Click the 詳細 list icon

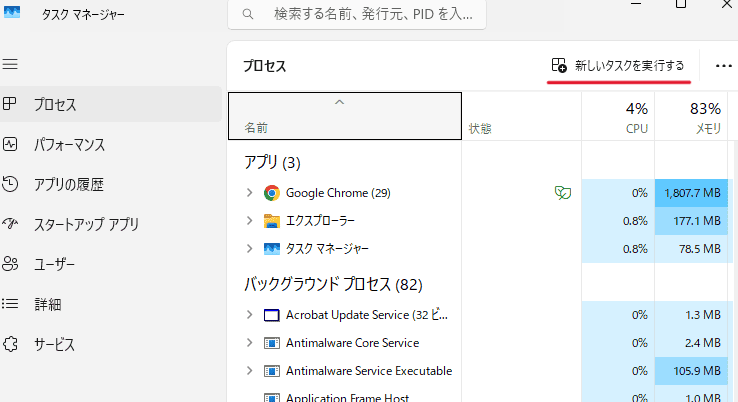click(x=10, y=304)
